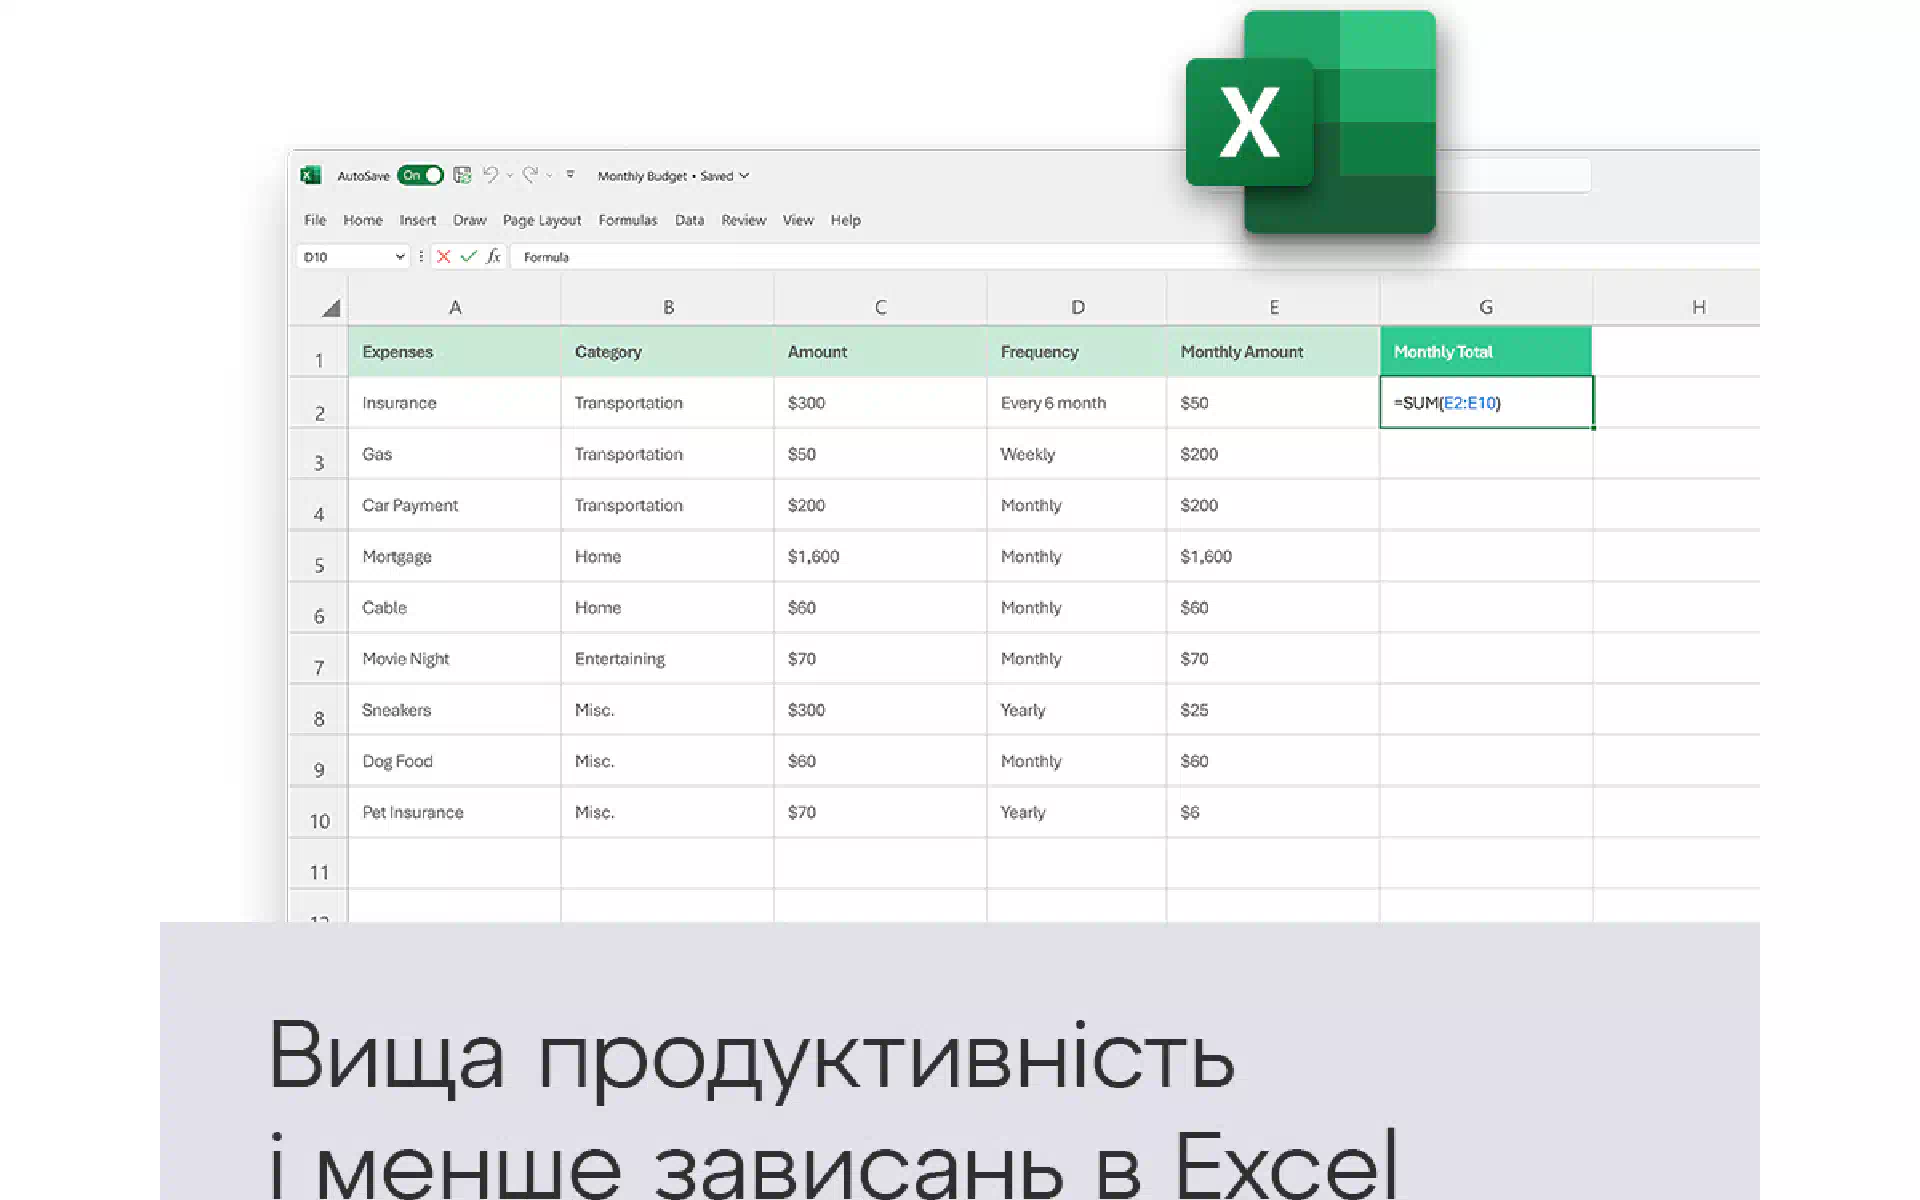Select the column G header
Screen dimensions: 1920x1200
tap(1485, 307)
